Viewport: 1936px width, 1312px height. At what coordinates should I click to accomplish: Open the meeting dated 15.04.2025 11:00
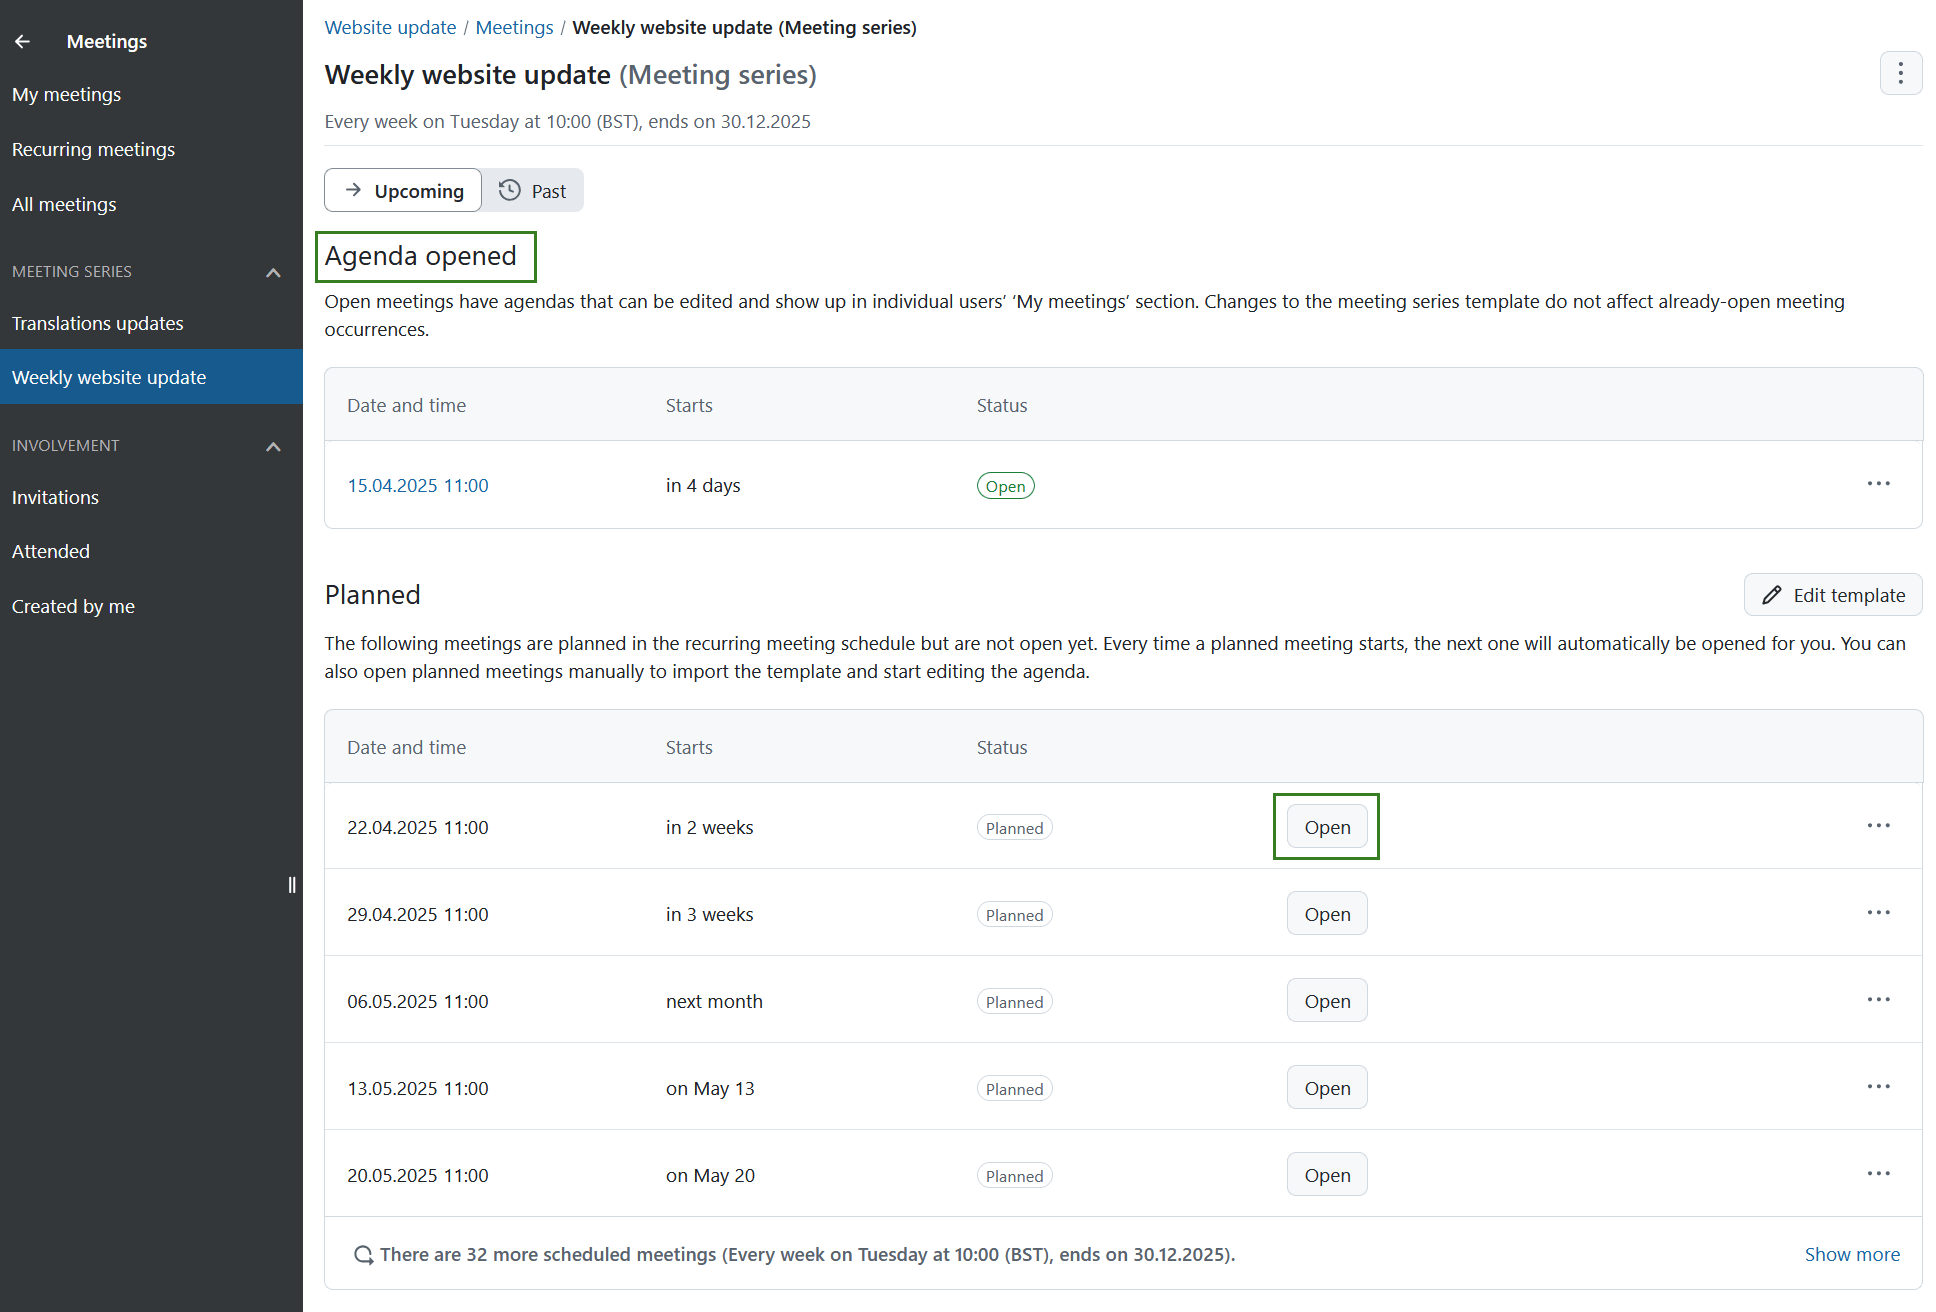(x=418, y=485)
